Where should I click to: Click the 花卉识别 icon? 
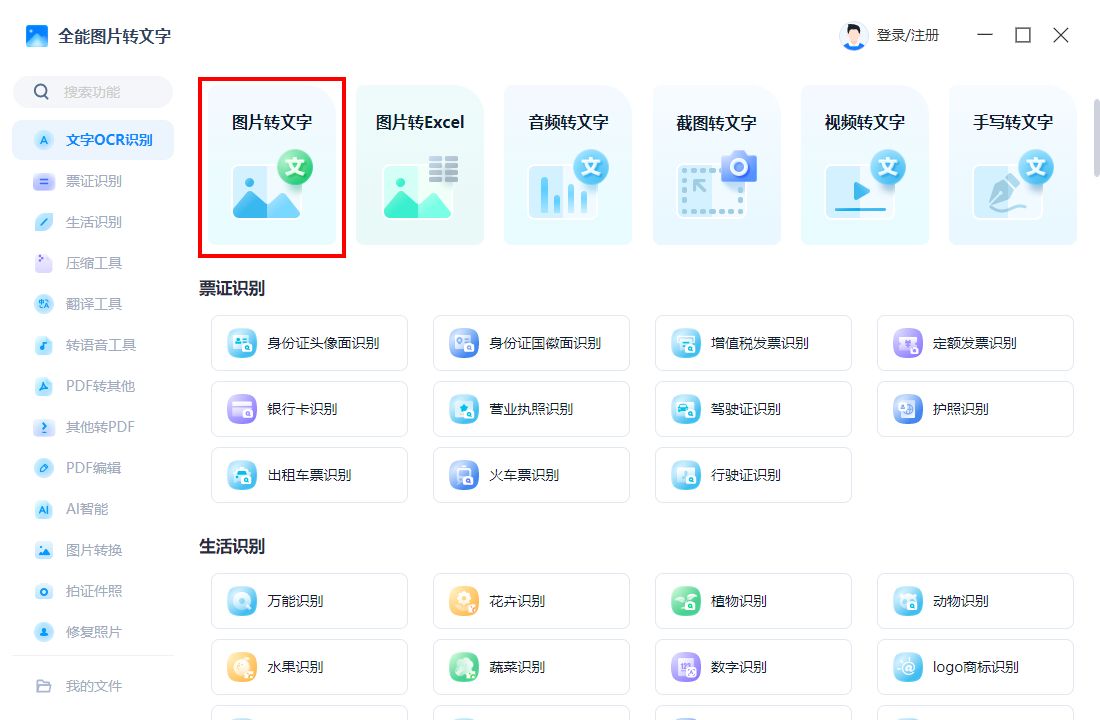pyautogui.click(x=464, y=601)
